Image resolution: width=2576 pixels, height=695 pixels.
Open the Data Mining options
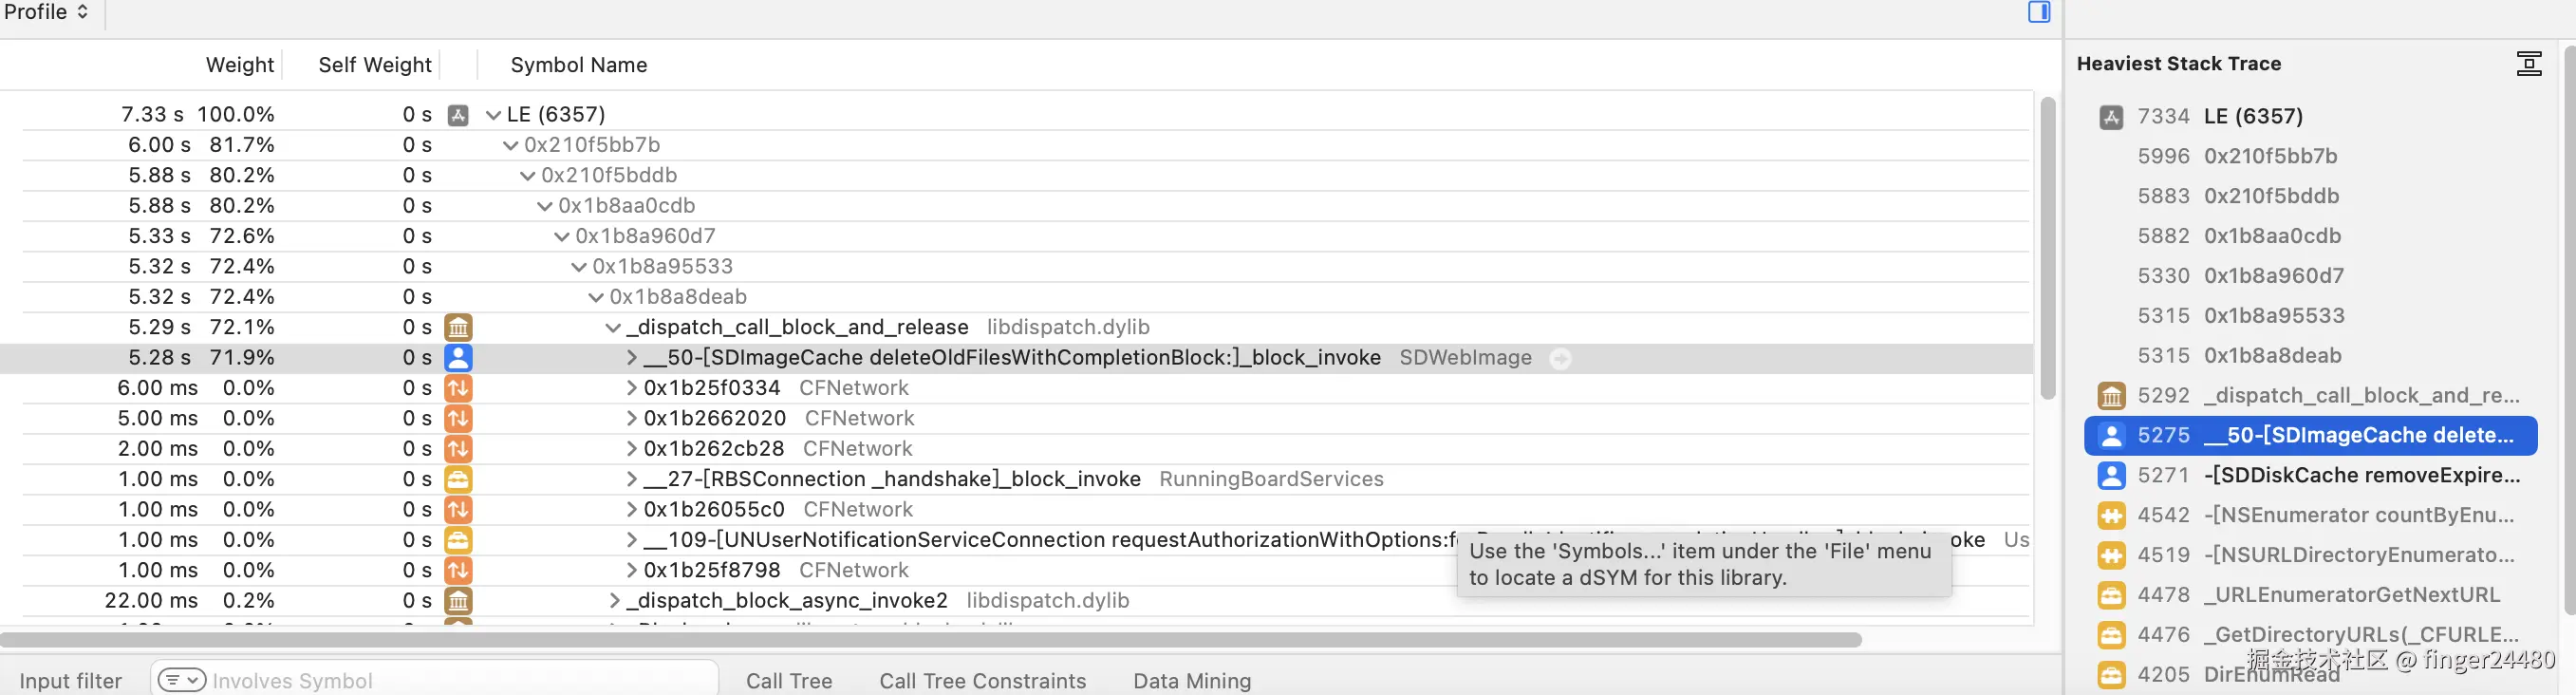tap(1191, 681)
